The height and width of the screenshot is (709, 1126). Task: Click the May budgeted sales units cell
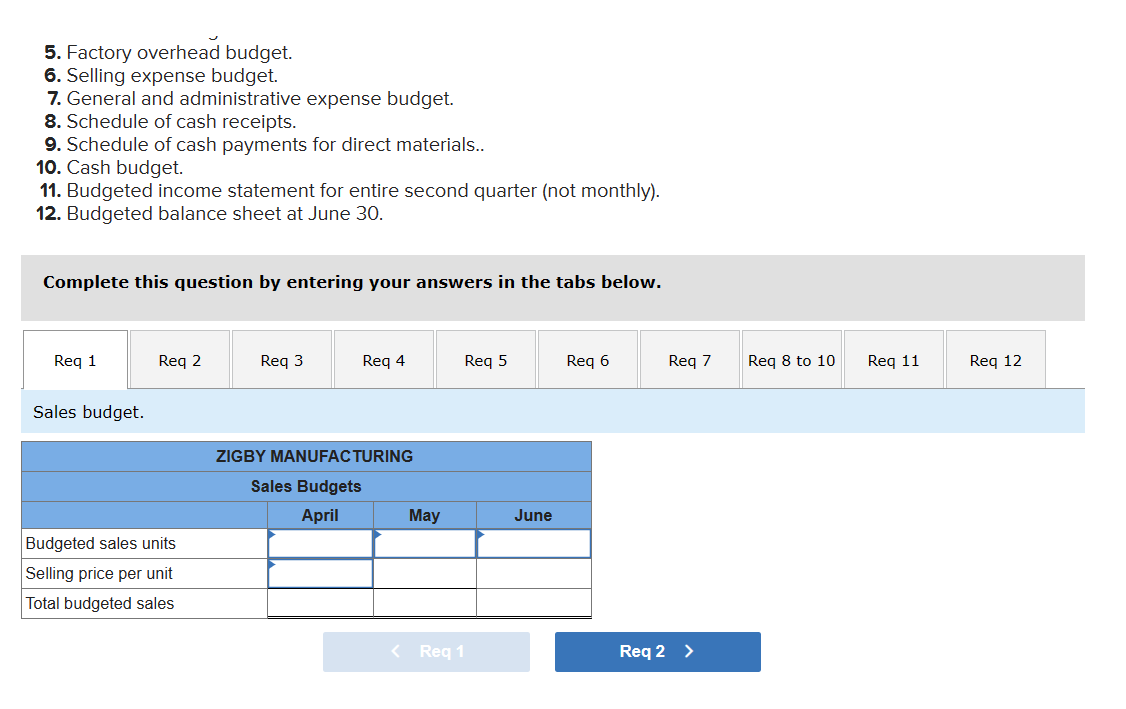424,543
